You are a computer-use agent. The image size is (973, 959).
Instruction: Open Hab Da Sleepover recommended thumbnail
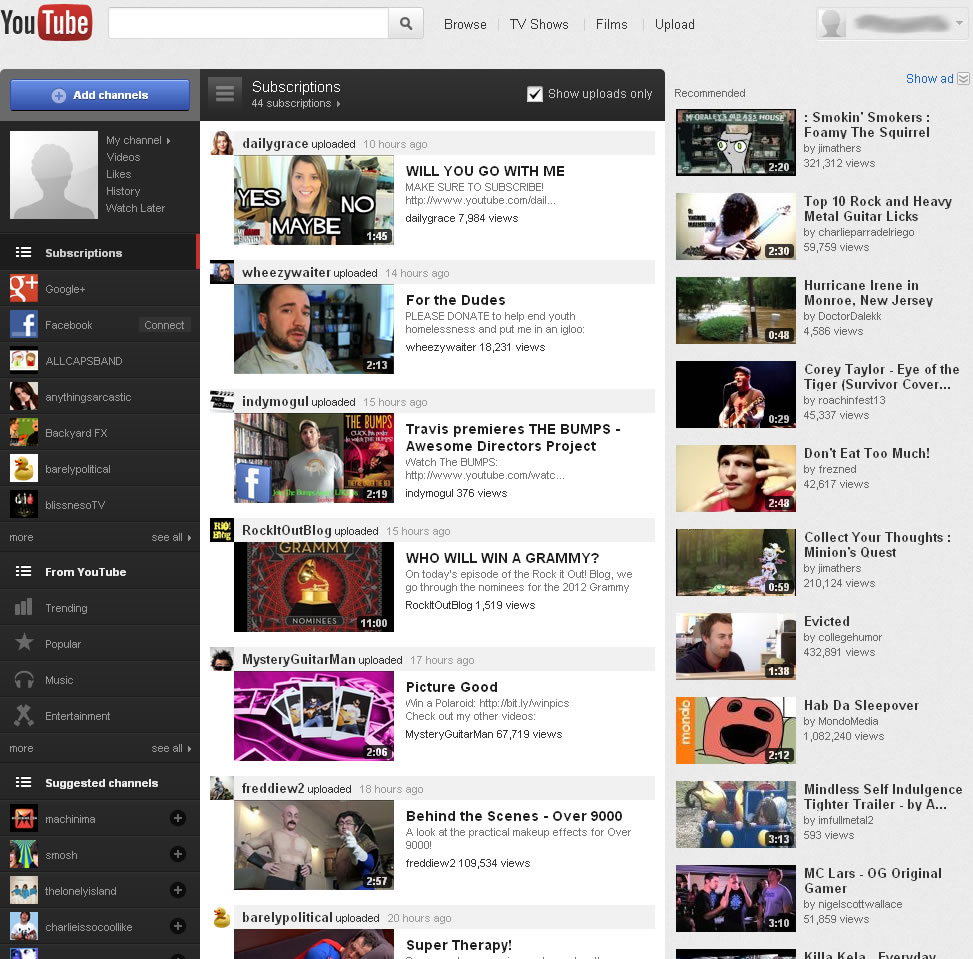pyautogui.click(x=735, y=730)
